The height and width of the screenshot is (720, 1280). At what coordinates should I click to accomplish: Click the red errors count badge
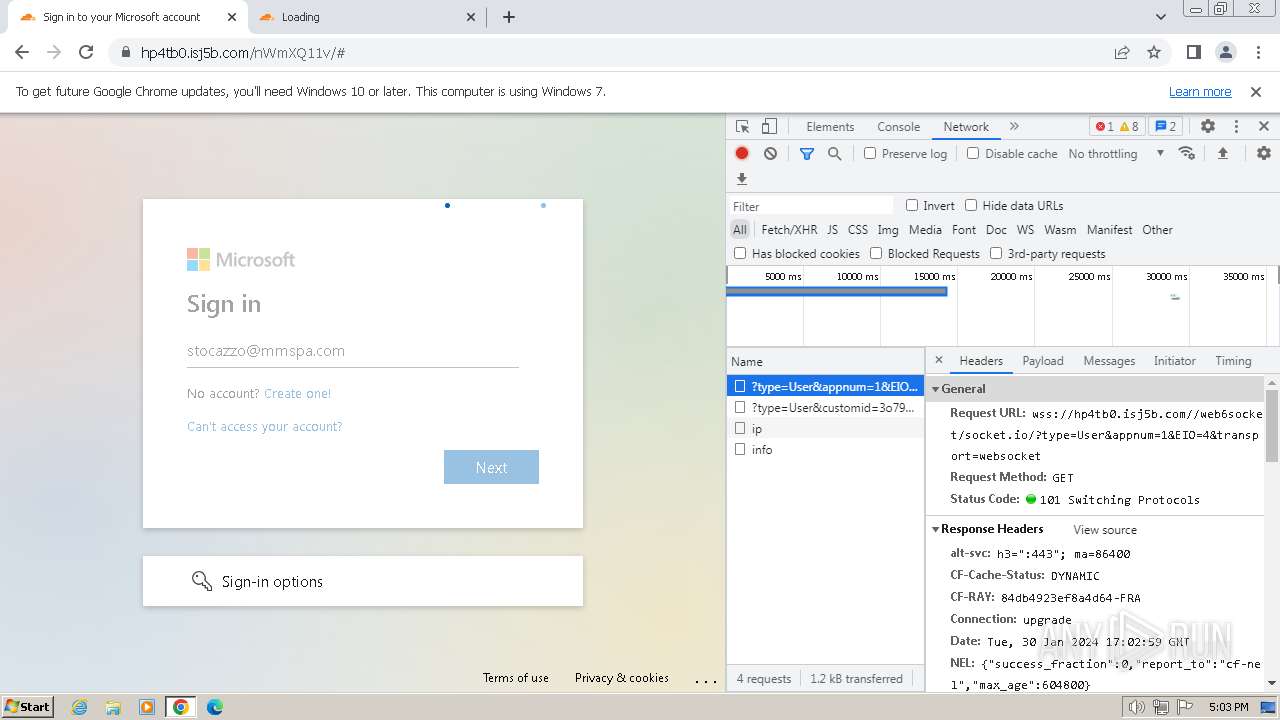coord(1104,127)
